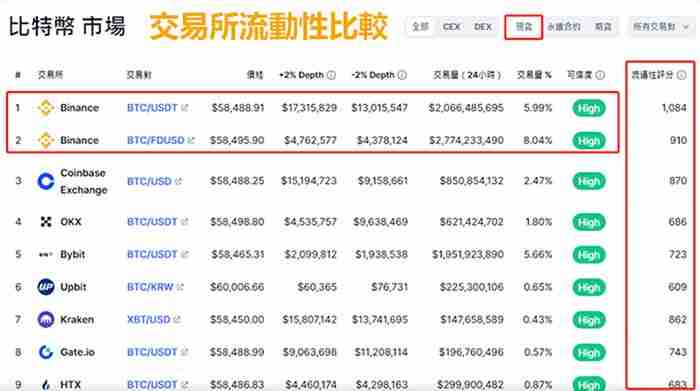Open the 所有交易對 pairs dropdown
The image size is (700, 391).
tap(661, 27)
